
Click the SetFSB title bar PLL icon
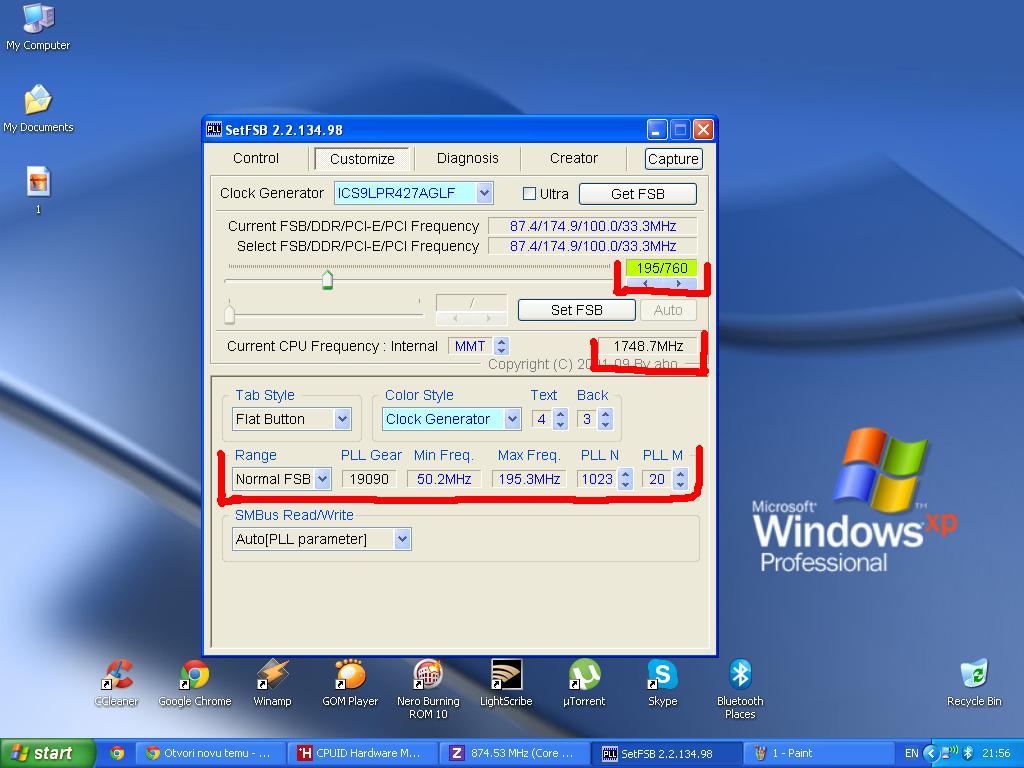tap(214, 129)
